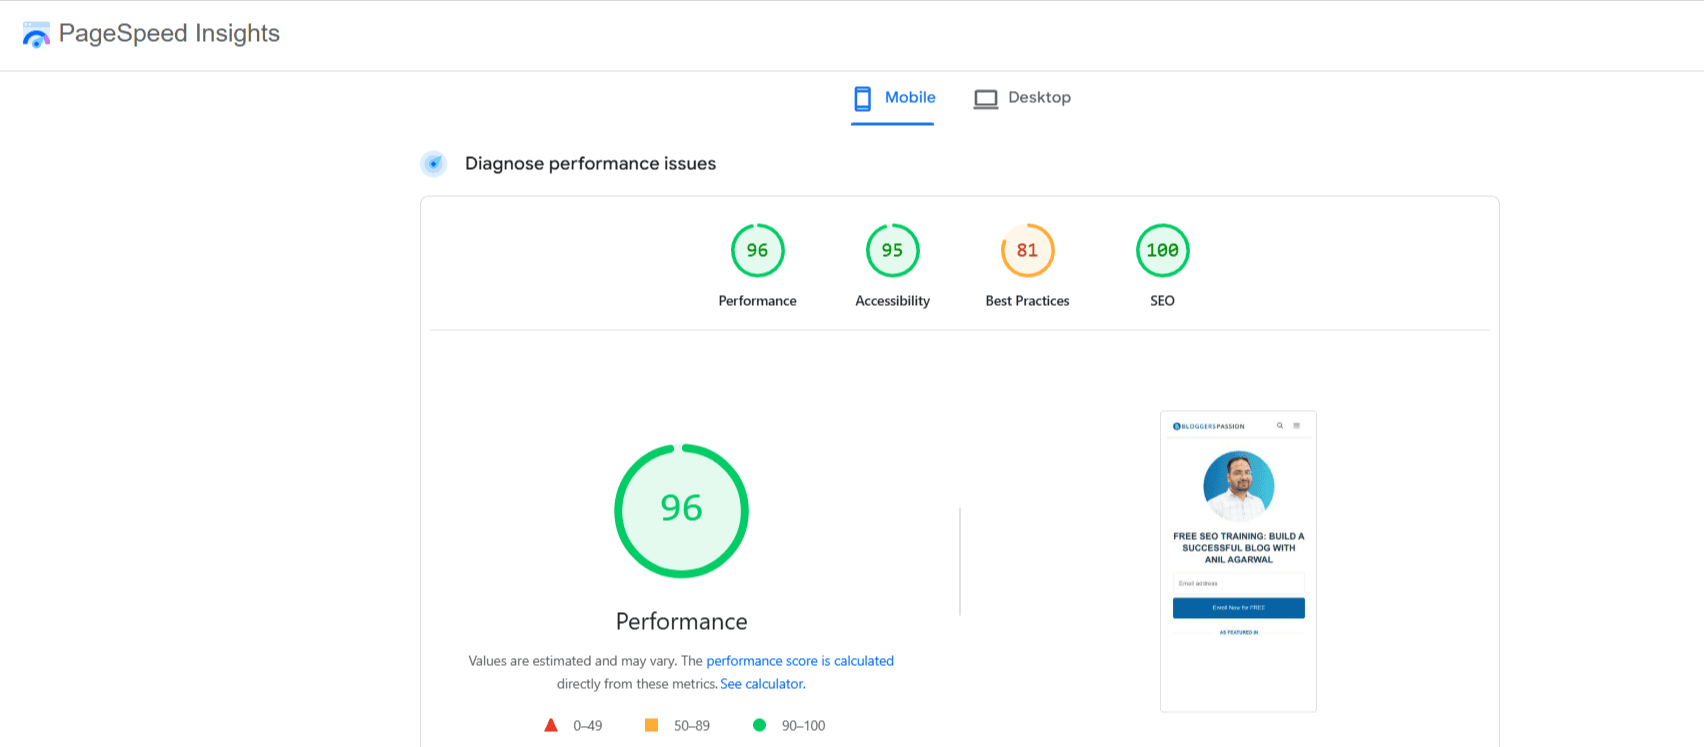Viewport: 1704px width, 747px height.
Task: Switch to the Desktop tab
Action: [x=1022, y=98]
